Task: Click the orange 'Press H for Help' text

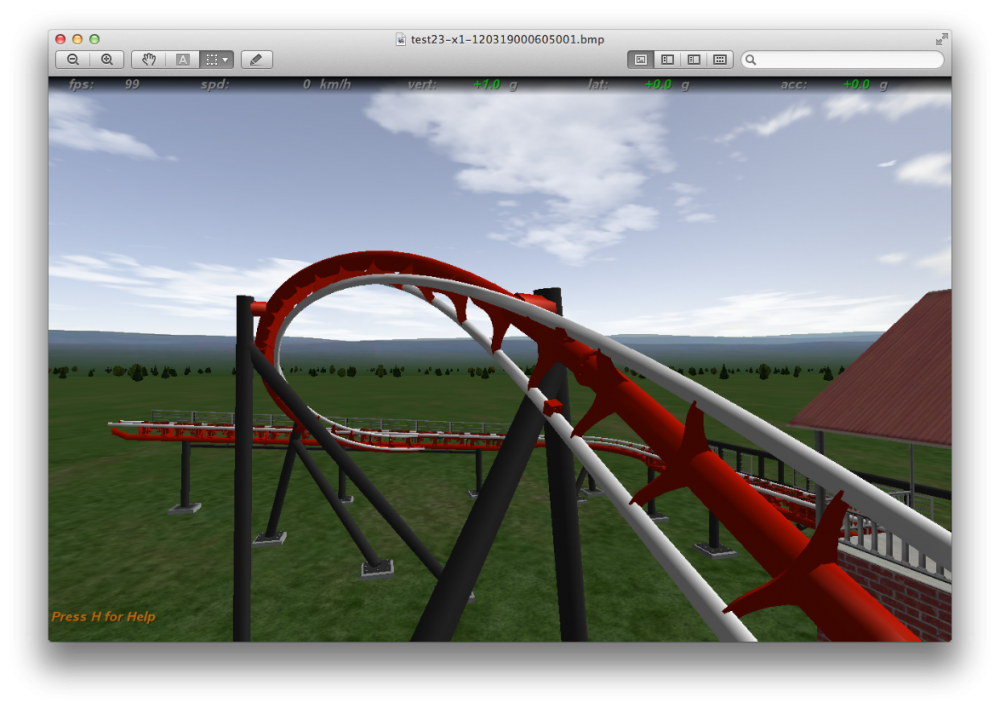Action: [103, 617]
